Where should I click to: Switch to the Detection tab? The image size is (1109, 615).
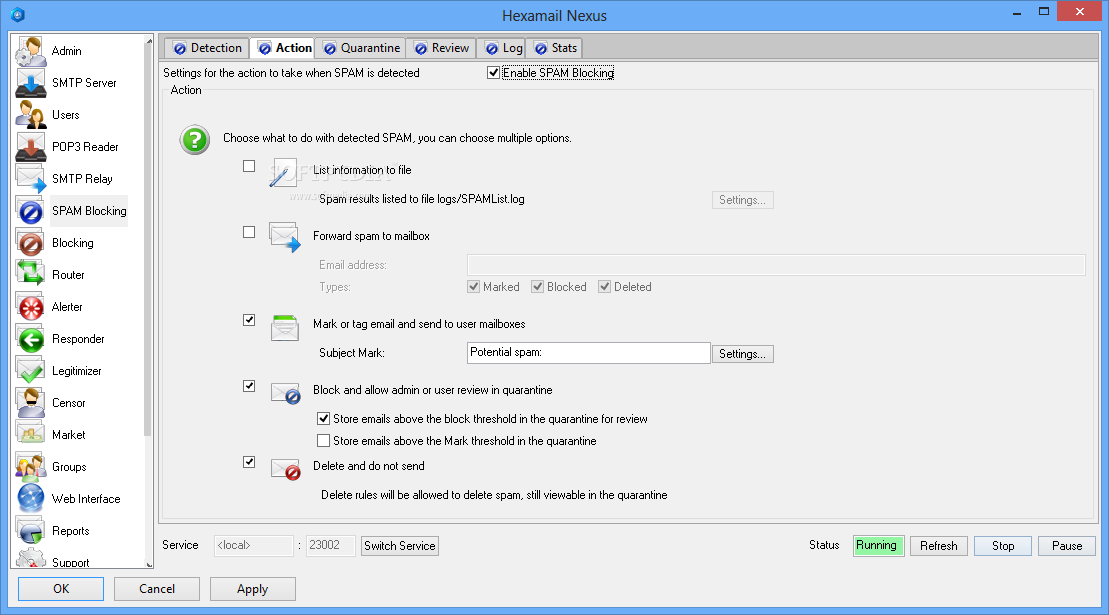(x=207, y=48)
